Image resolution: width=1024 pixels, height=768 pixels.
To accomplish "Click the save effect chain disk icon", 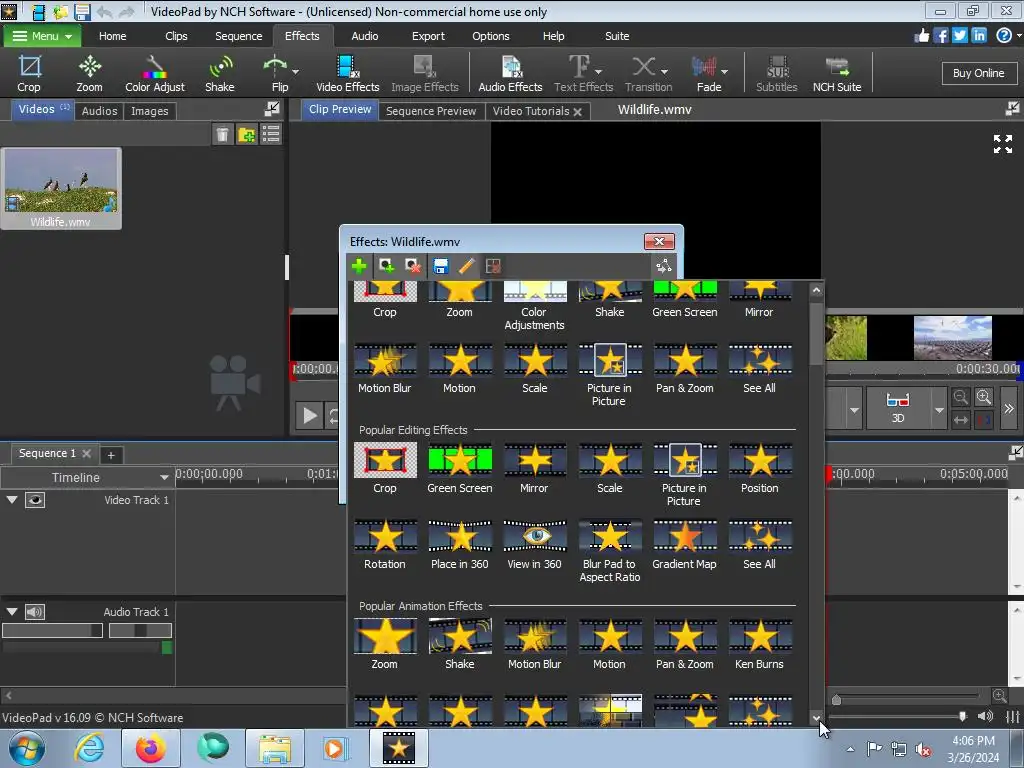I will 440,266.
